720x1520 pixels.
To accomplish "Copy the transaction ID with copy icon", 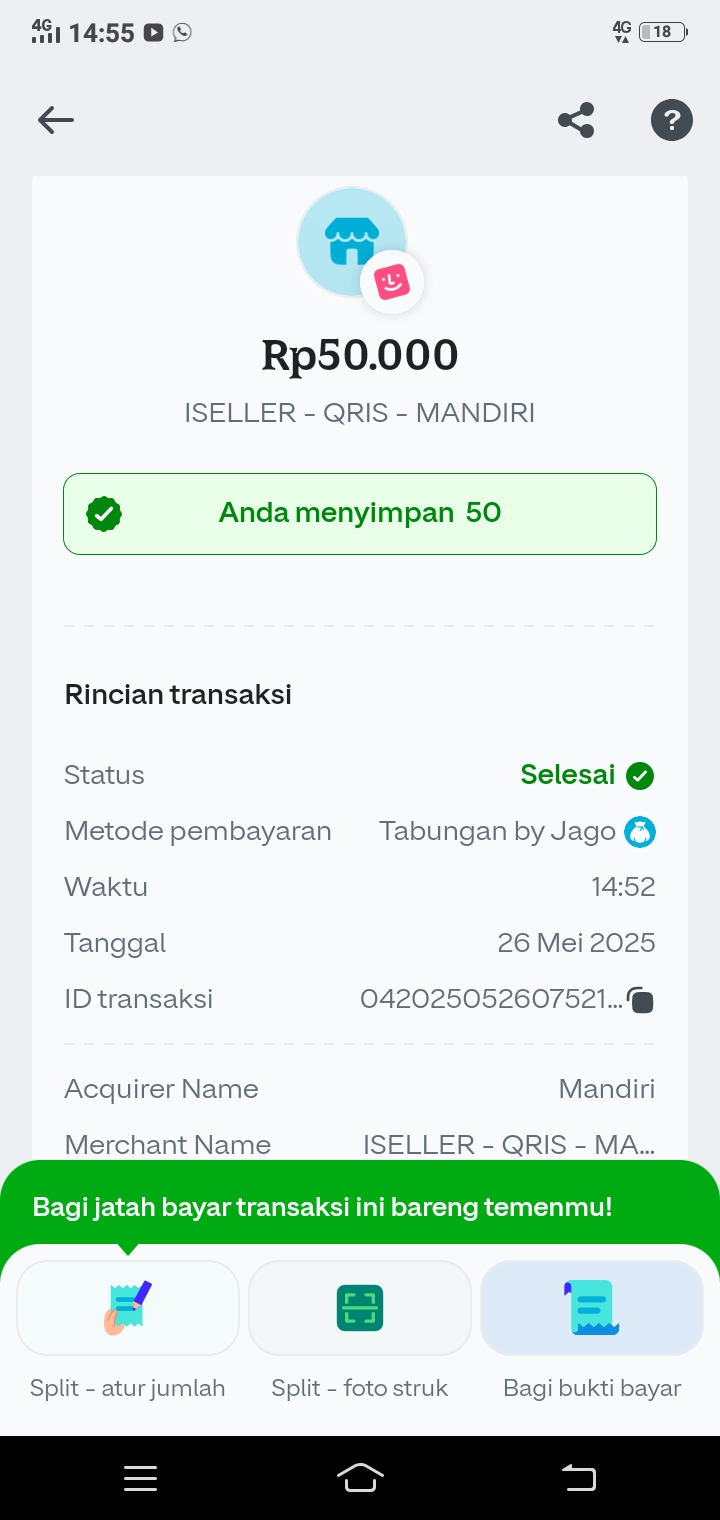I will coord(641,1000).
